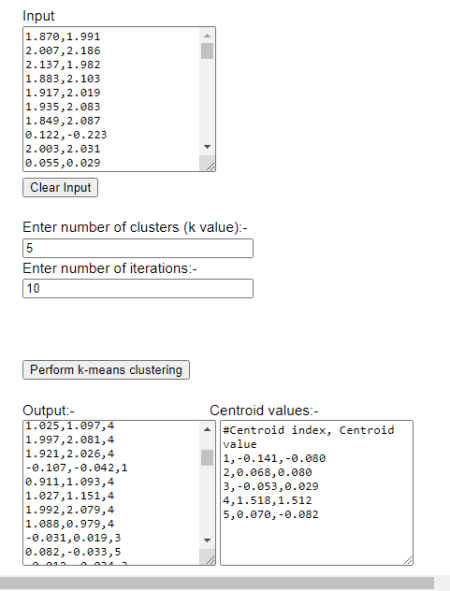Click the Centroid values textarea resize grip
Image resolution: width=450 pixels, height=591 pixels.
(407, 559)
